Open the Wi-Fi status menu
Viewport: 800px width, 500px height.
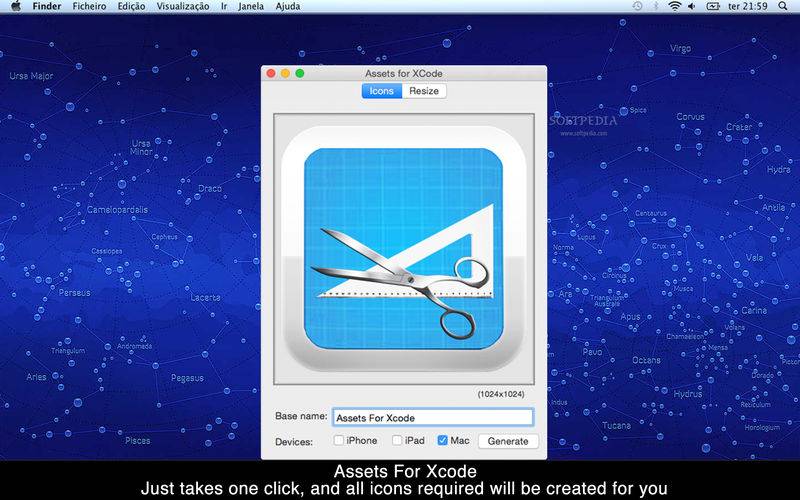674,6
